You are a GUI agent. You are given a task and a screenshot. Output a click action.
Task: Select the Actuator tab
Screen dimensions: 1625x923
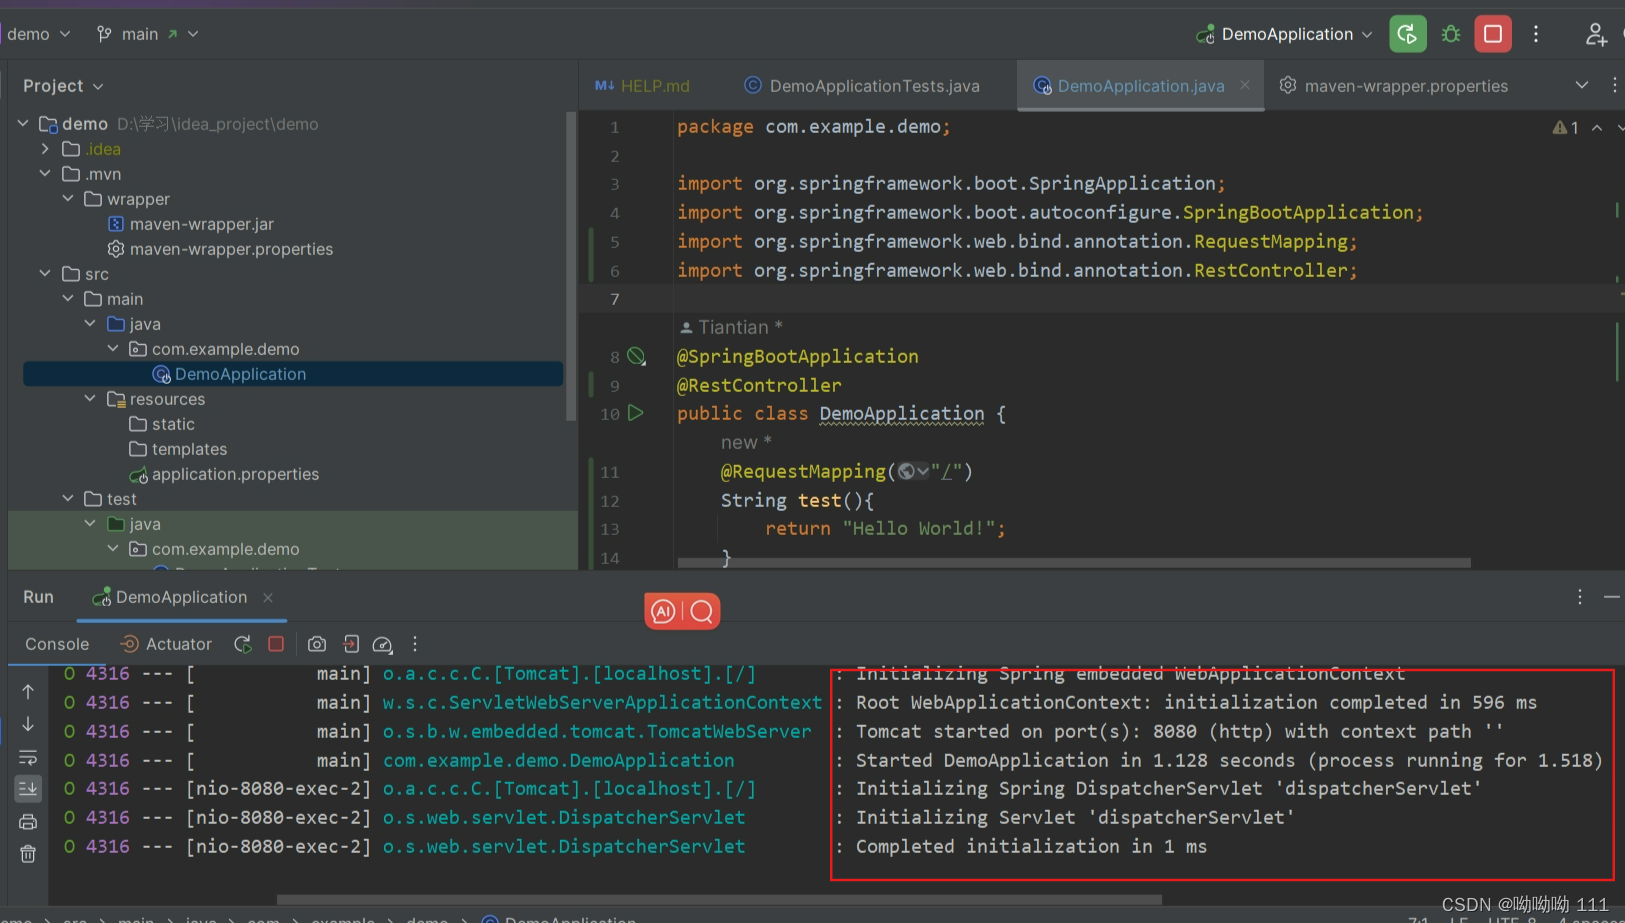click(166, 644)
